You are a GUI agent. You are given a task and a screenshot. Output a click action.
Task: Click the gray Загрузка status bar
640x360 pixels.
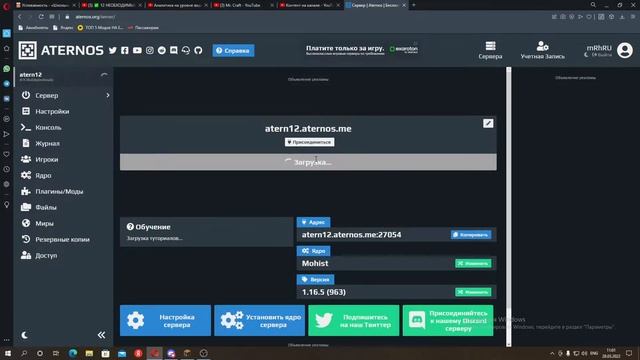click(x=308, y=162)
